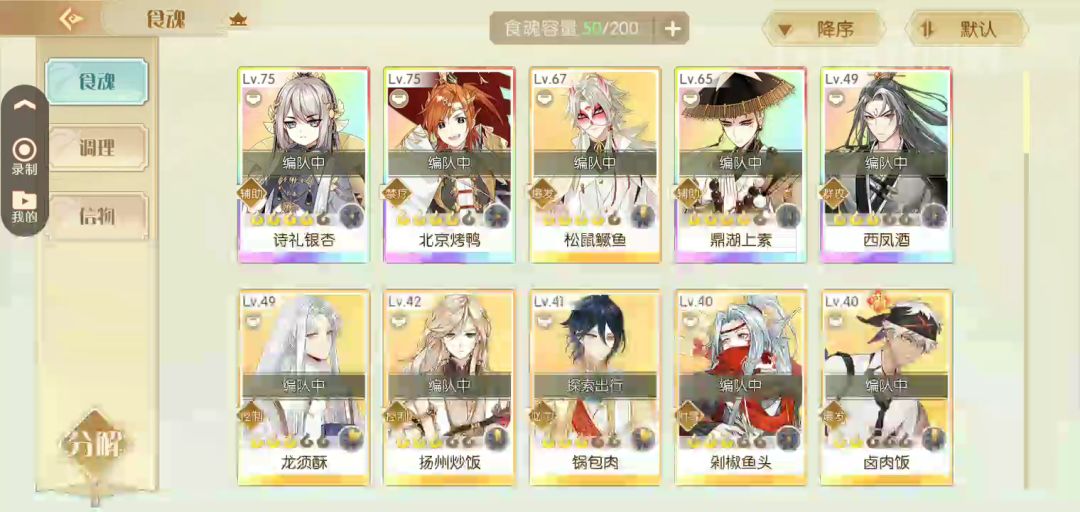Viewport: 1080px width, 512px height.
Task: Collapse the floating recorder panel chevron
Action: [25, 105]
